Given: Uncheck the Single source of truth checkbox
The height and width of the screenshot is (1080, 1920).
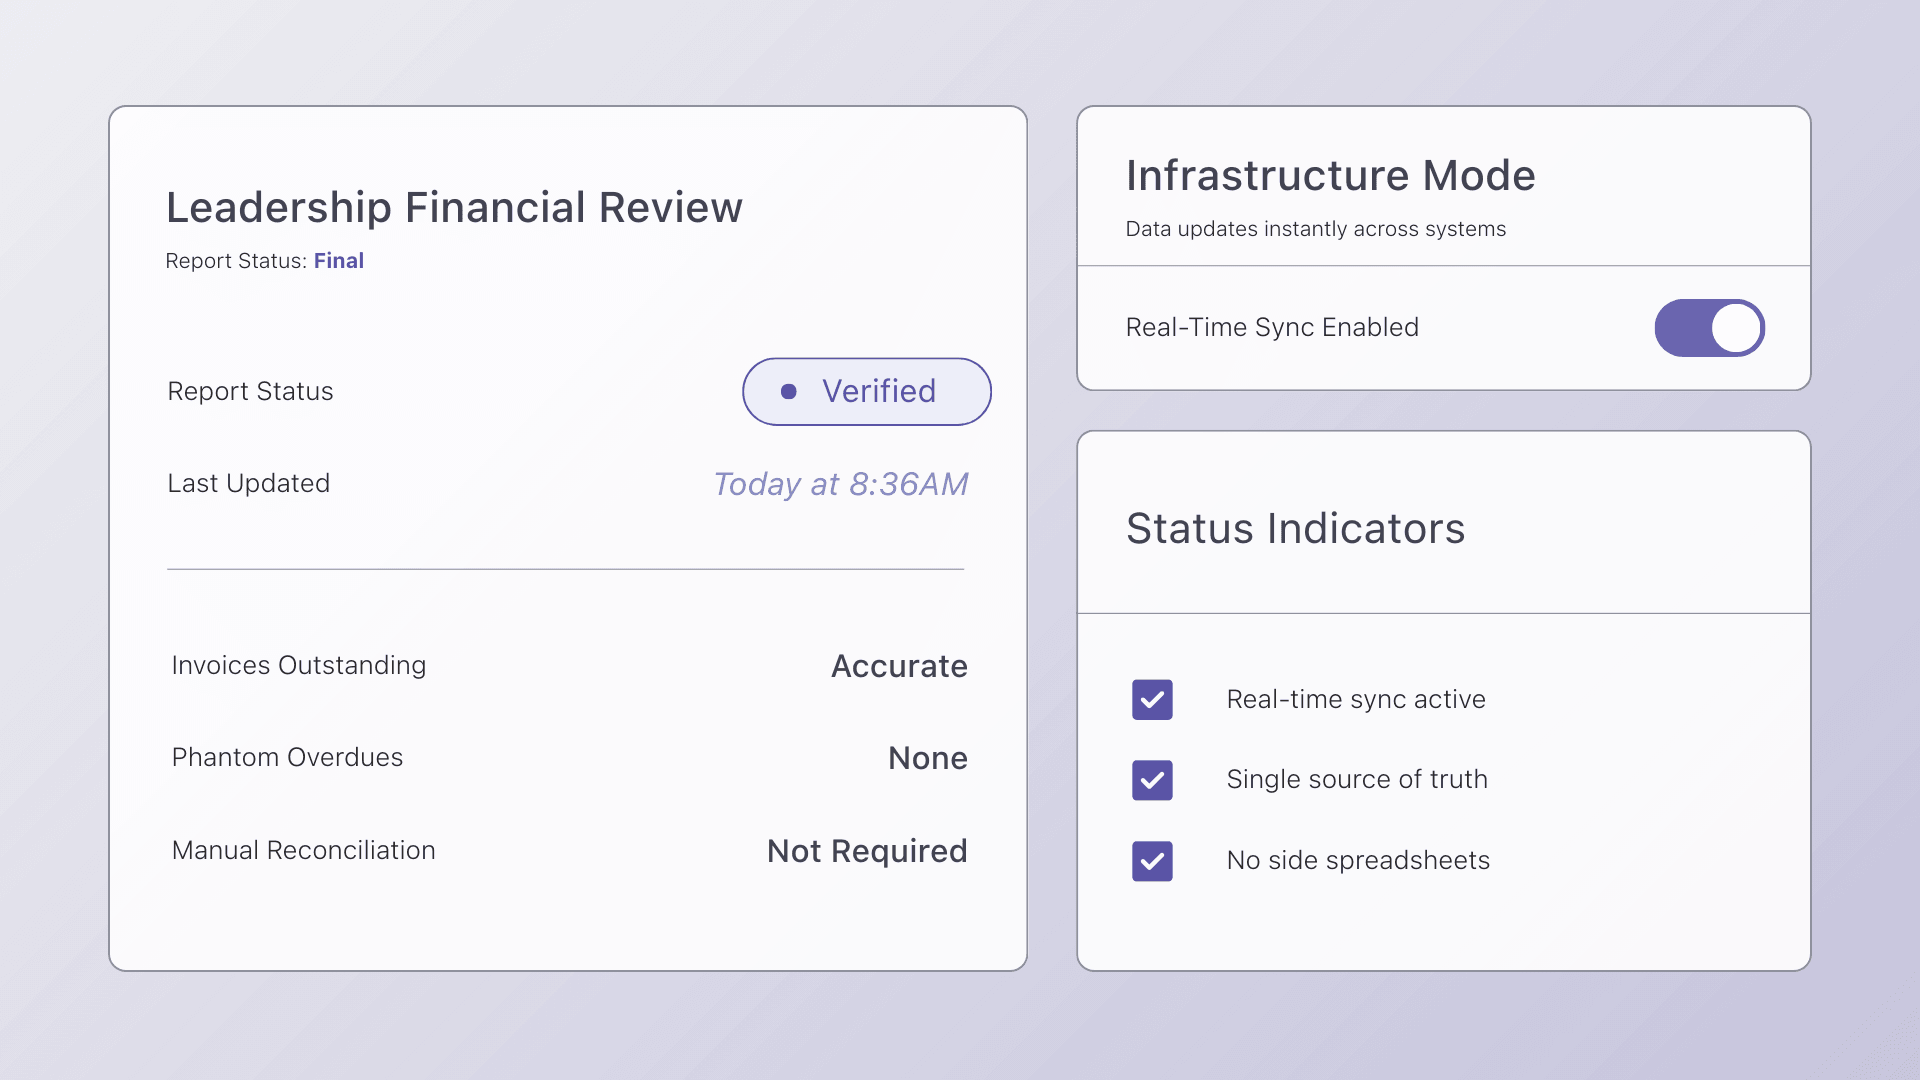Looking at the screenshot, I should (x=1152, y=780).
